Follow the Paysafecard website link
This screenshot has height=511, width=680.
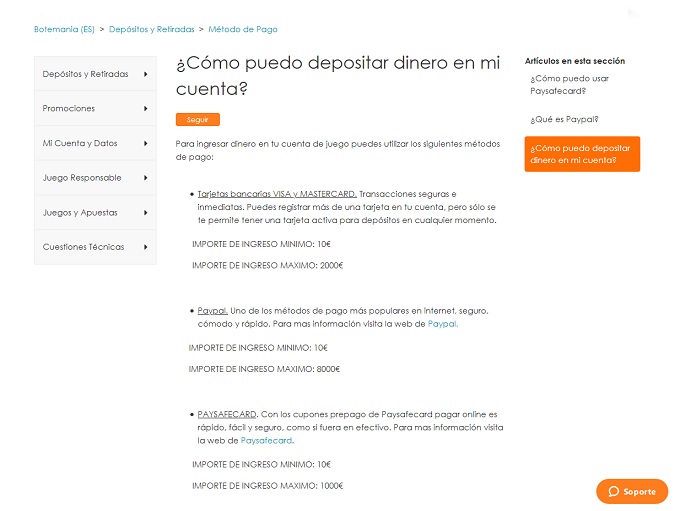(267, 440)
